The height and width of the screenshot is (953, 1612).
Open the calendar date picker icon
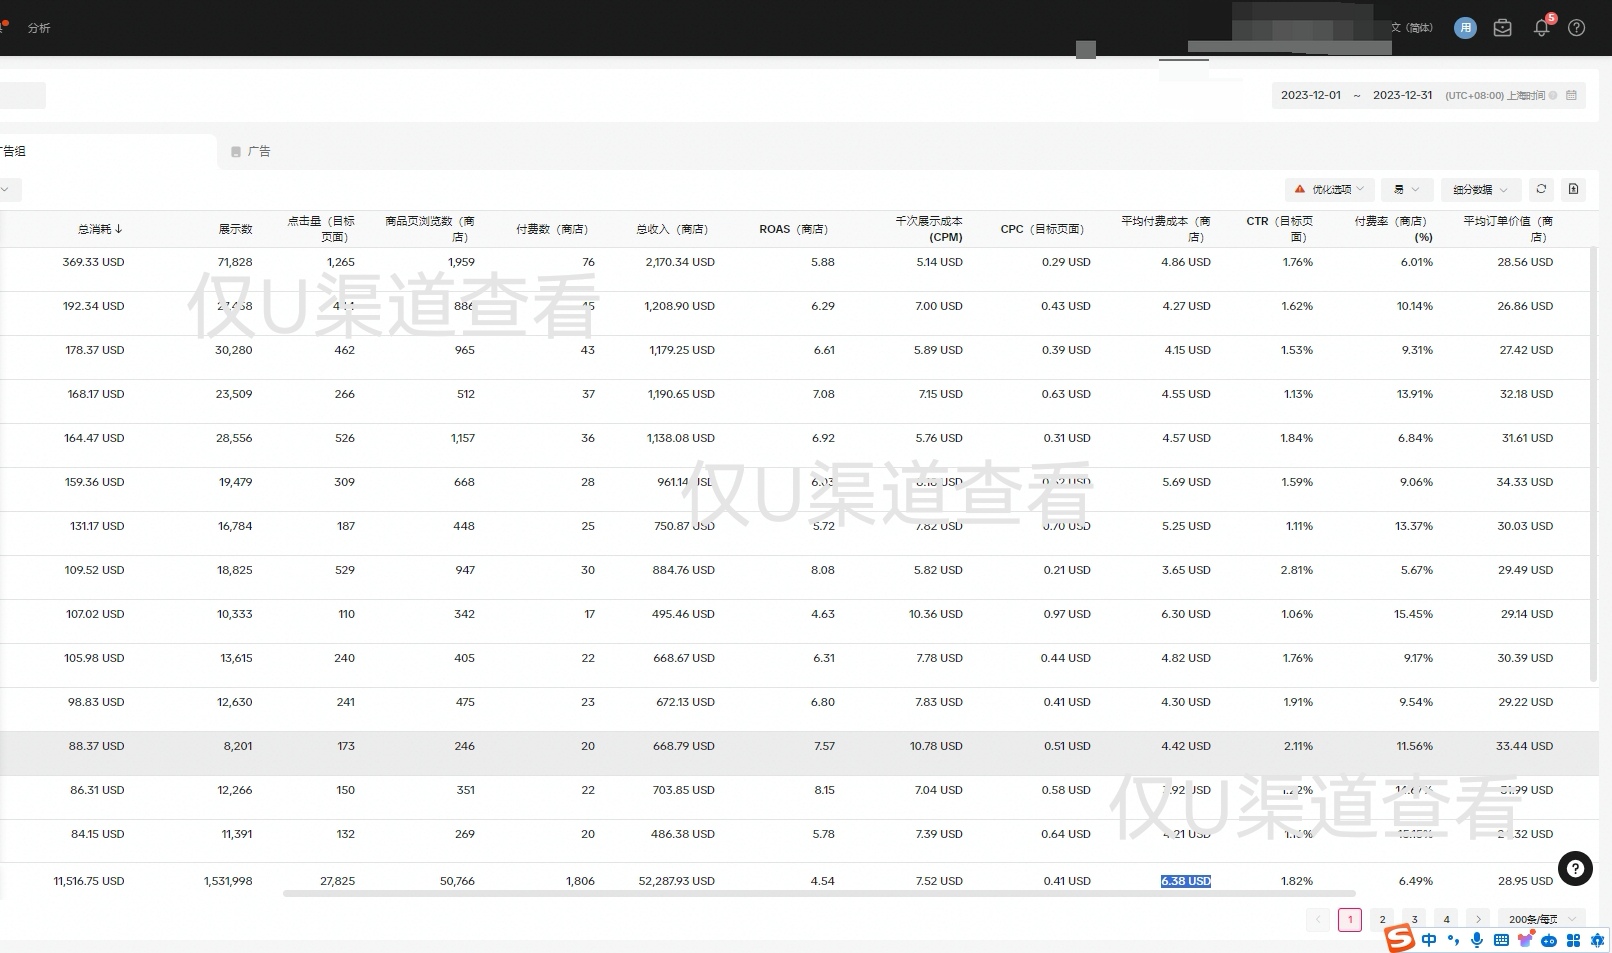point(1571,95)
